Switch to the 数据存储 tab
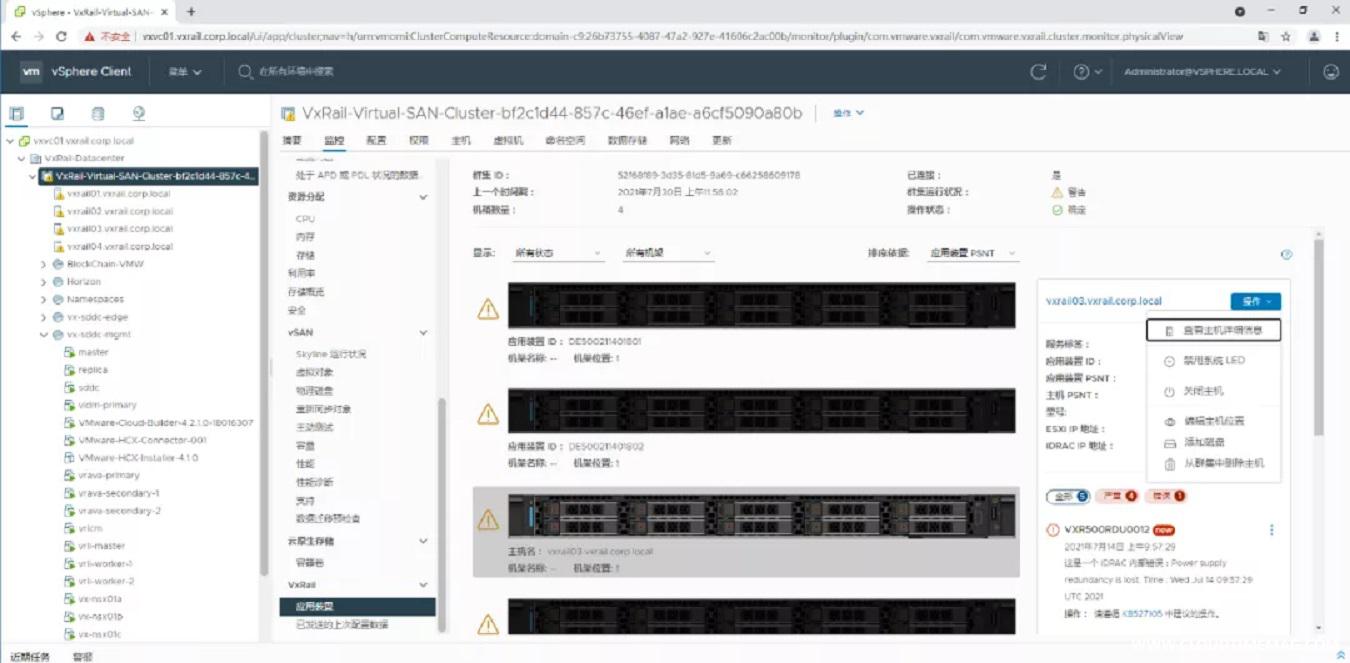 [x=627, y=141]
